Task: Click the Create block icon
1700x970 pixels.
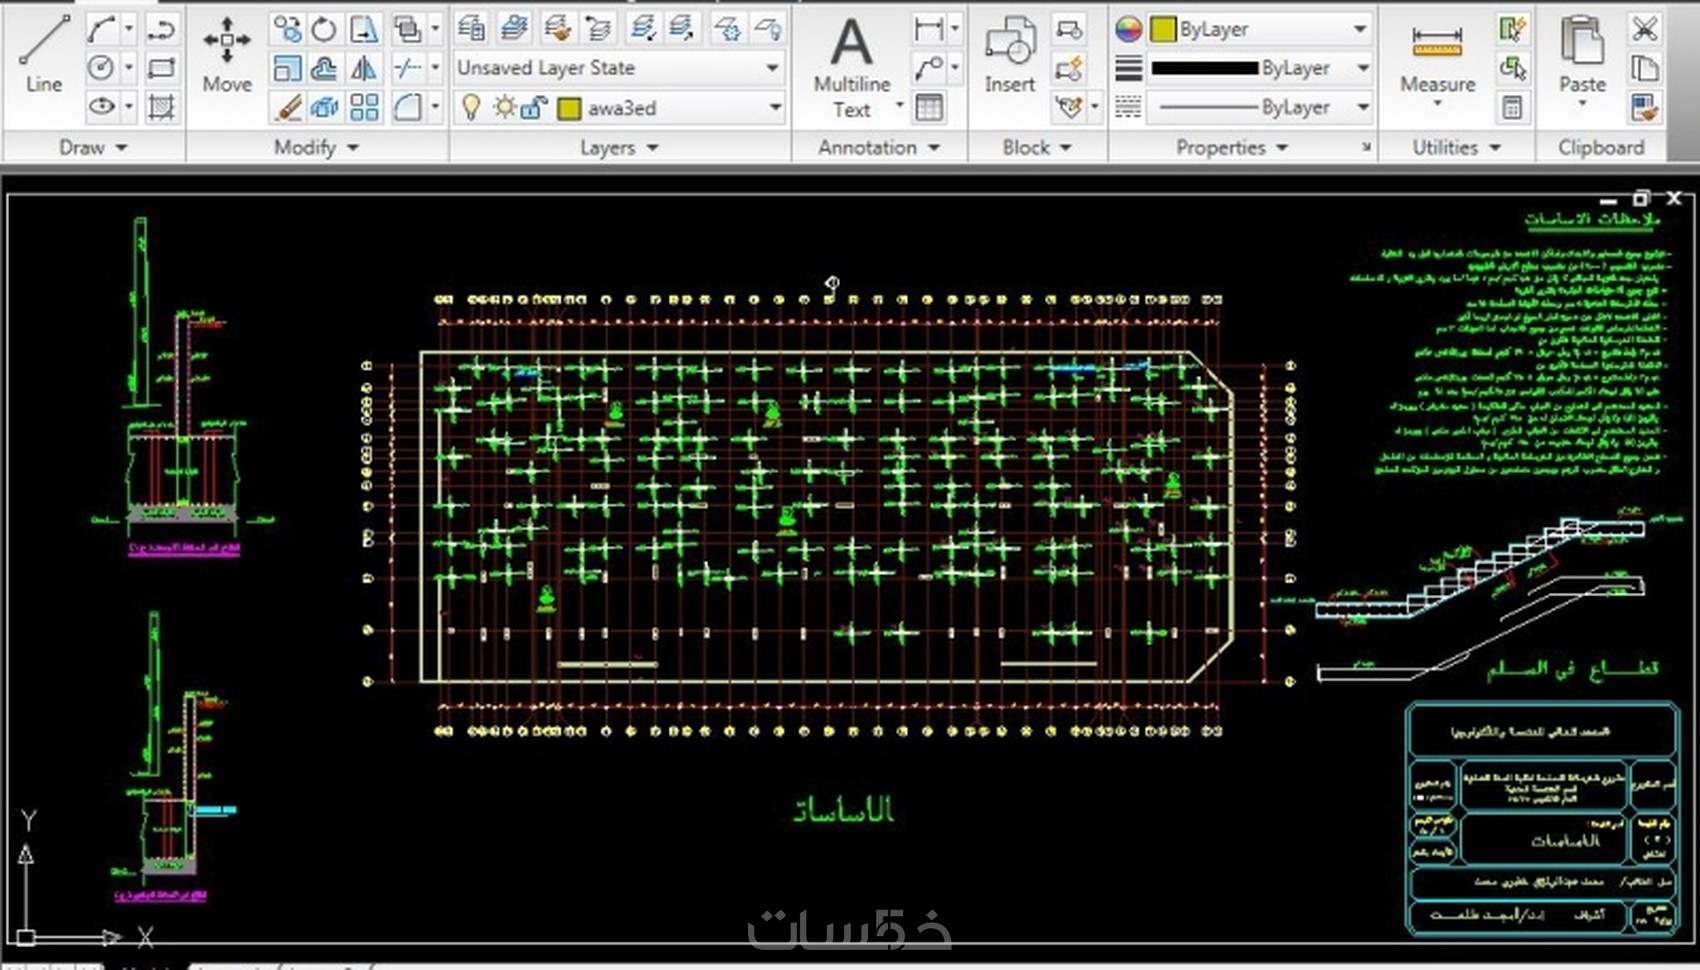Action: point(1069,29)
